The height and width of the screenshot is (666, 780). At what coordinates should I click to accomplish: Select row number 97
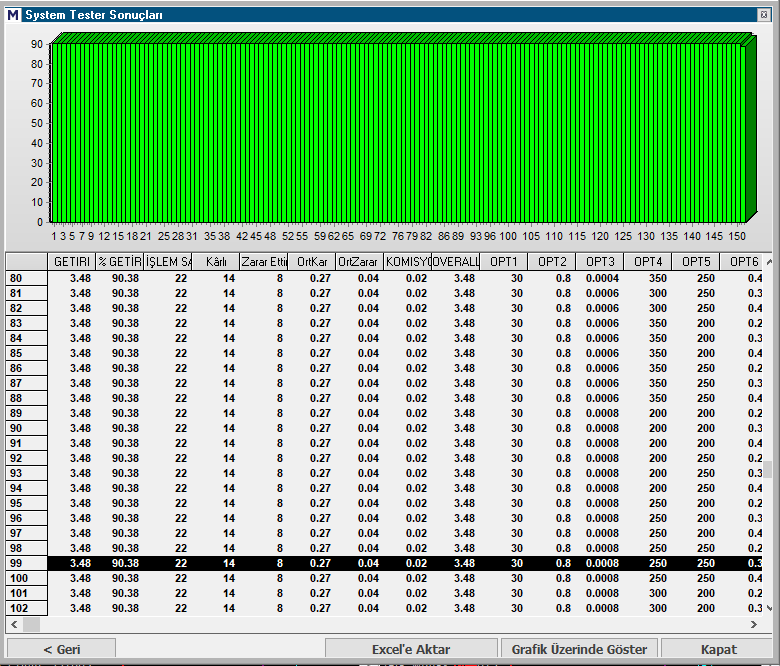pyautogui.click(x=26, y=533)
